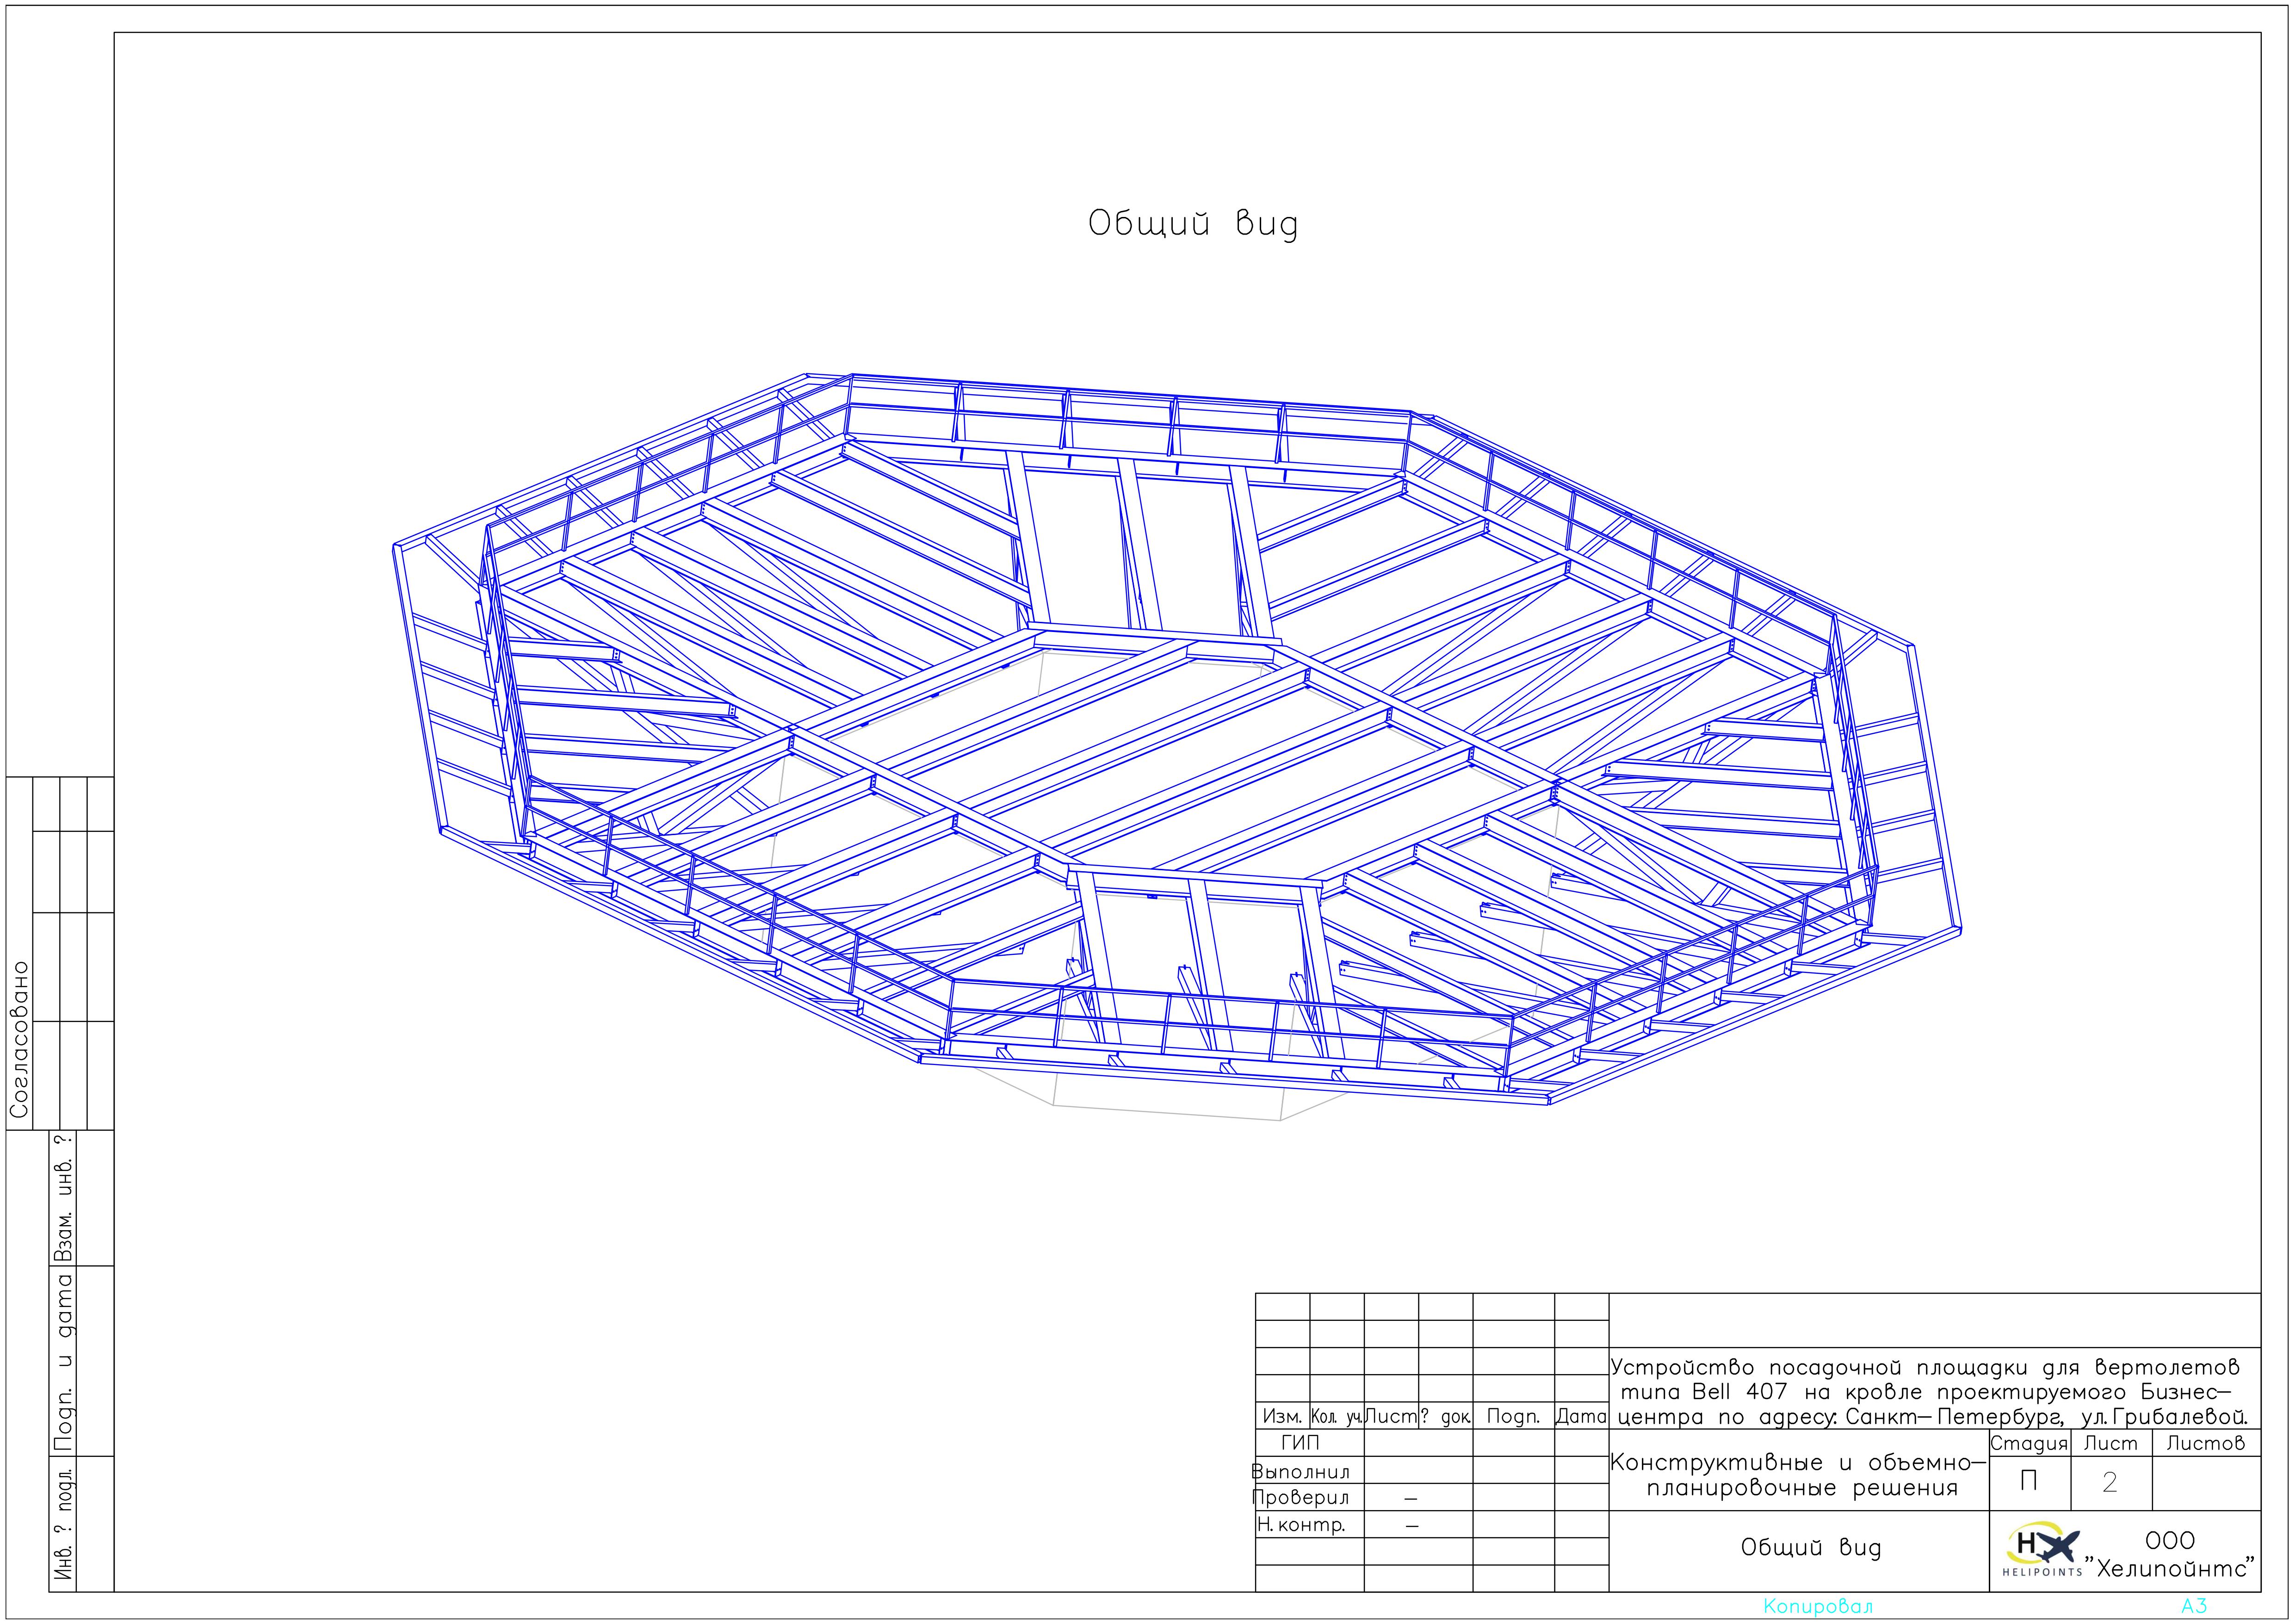Click the 'Копировал' footer label
2296x1623 pixels.
(1818, 1606)
